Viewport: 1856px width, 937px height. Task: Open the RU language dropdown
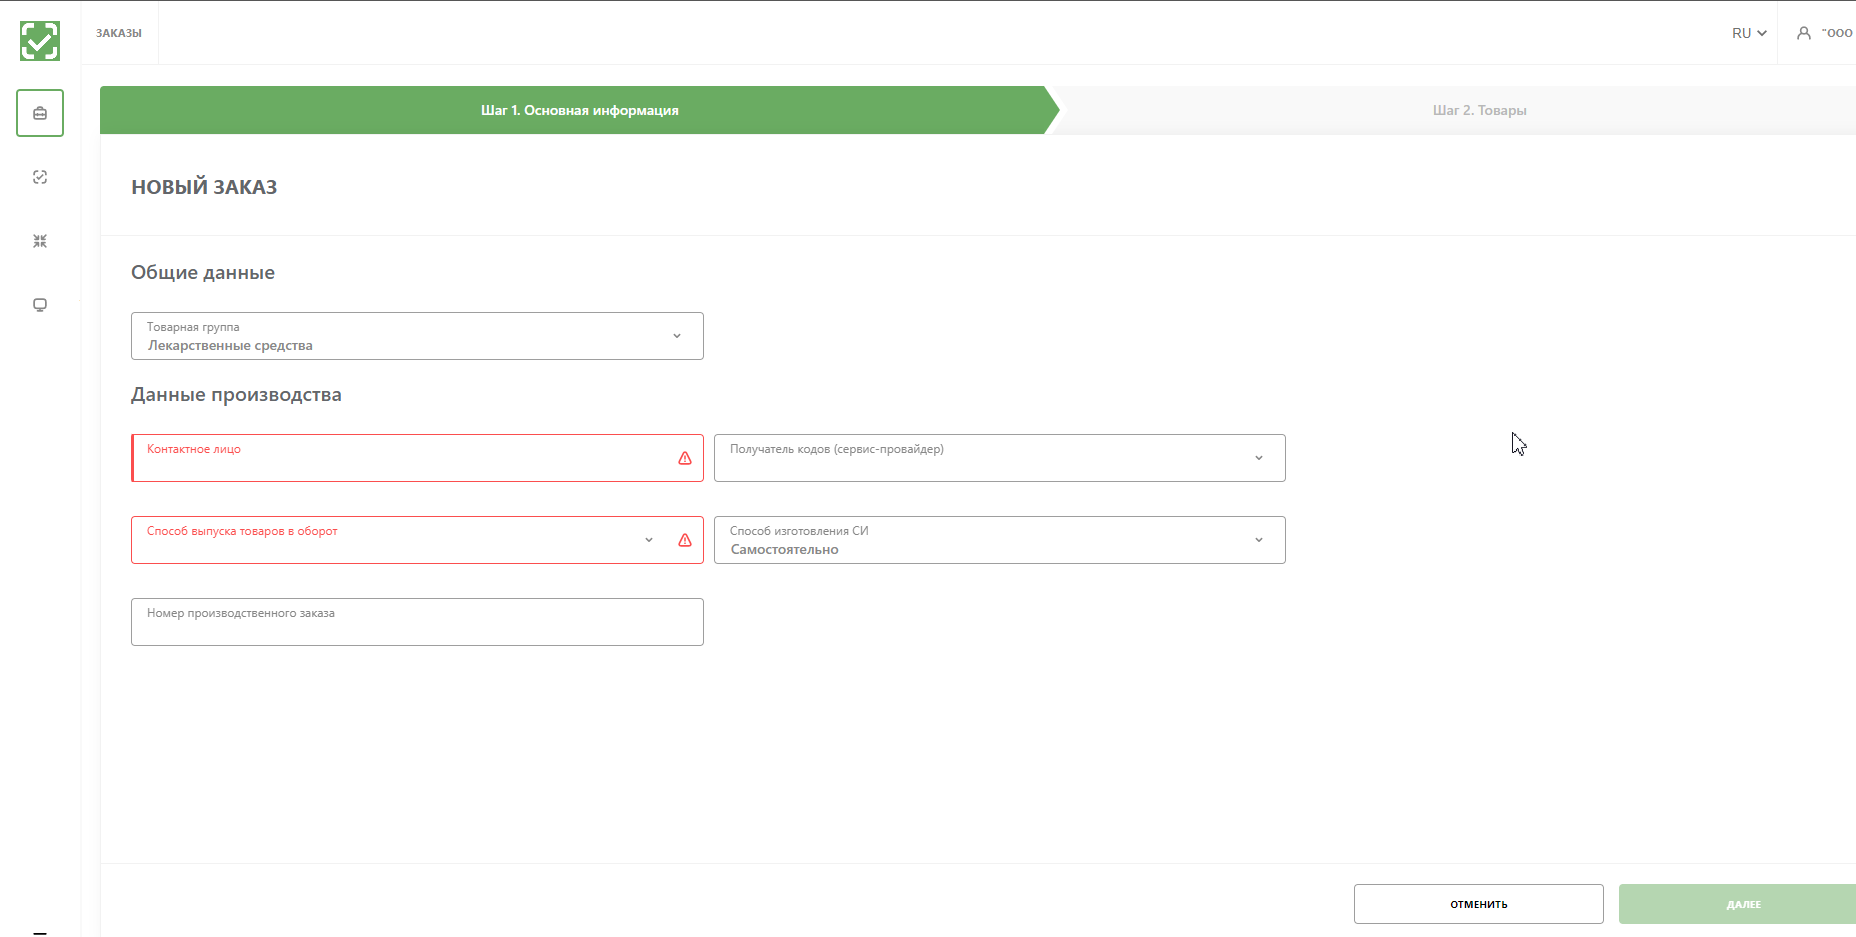1749,33
